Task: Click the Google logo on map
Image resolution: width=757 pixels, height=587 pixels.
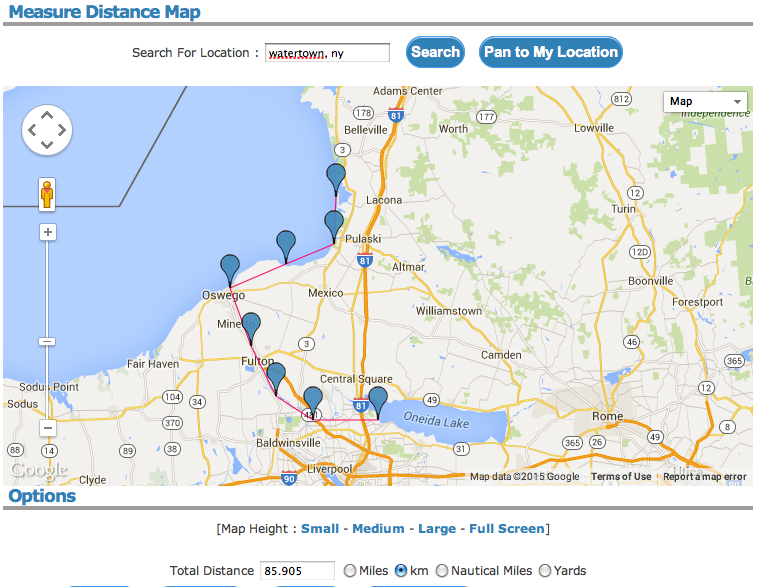Action: click(39, 470)
